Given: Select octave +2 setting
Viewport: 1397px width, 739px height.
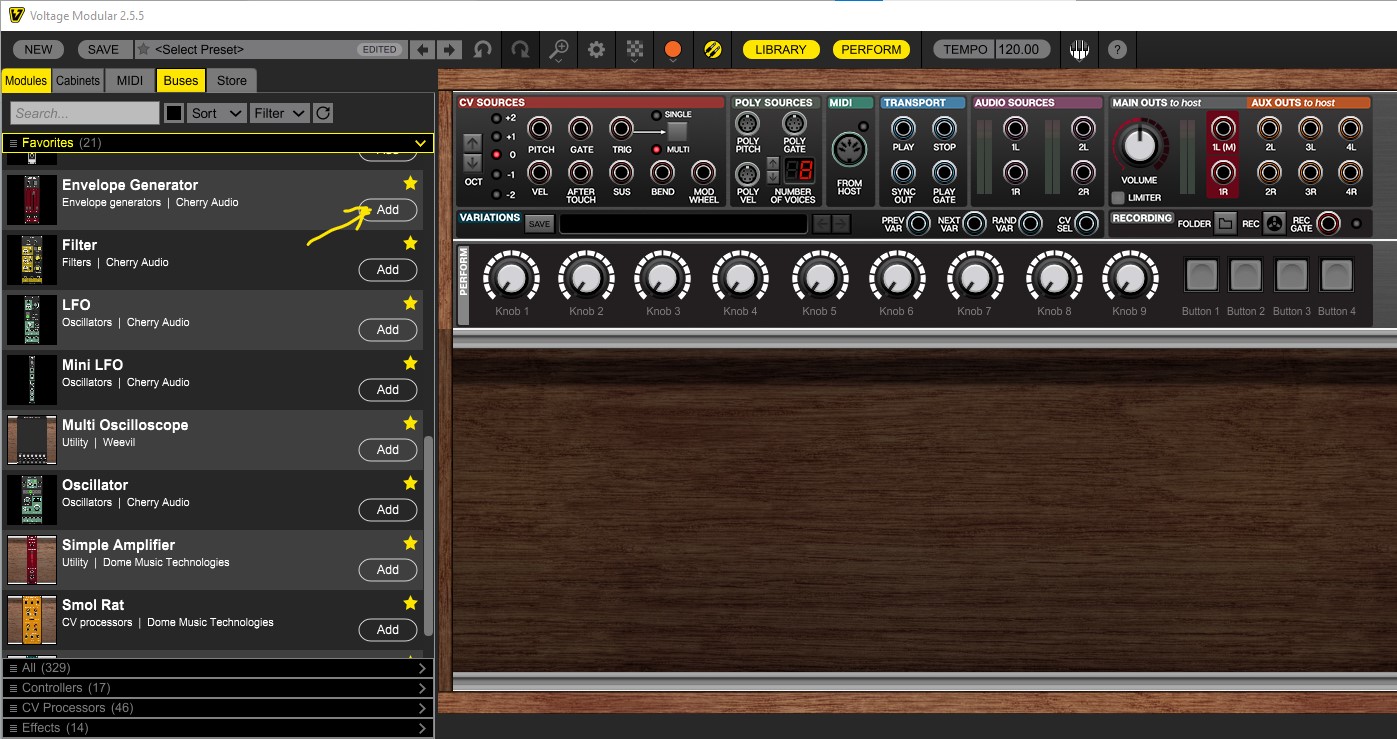Looking at the screenshot, I should coord(497,118).
